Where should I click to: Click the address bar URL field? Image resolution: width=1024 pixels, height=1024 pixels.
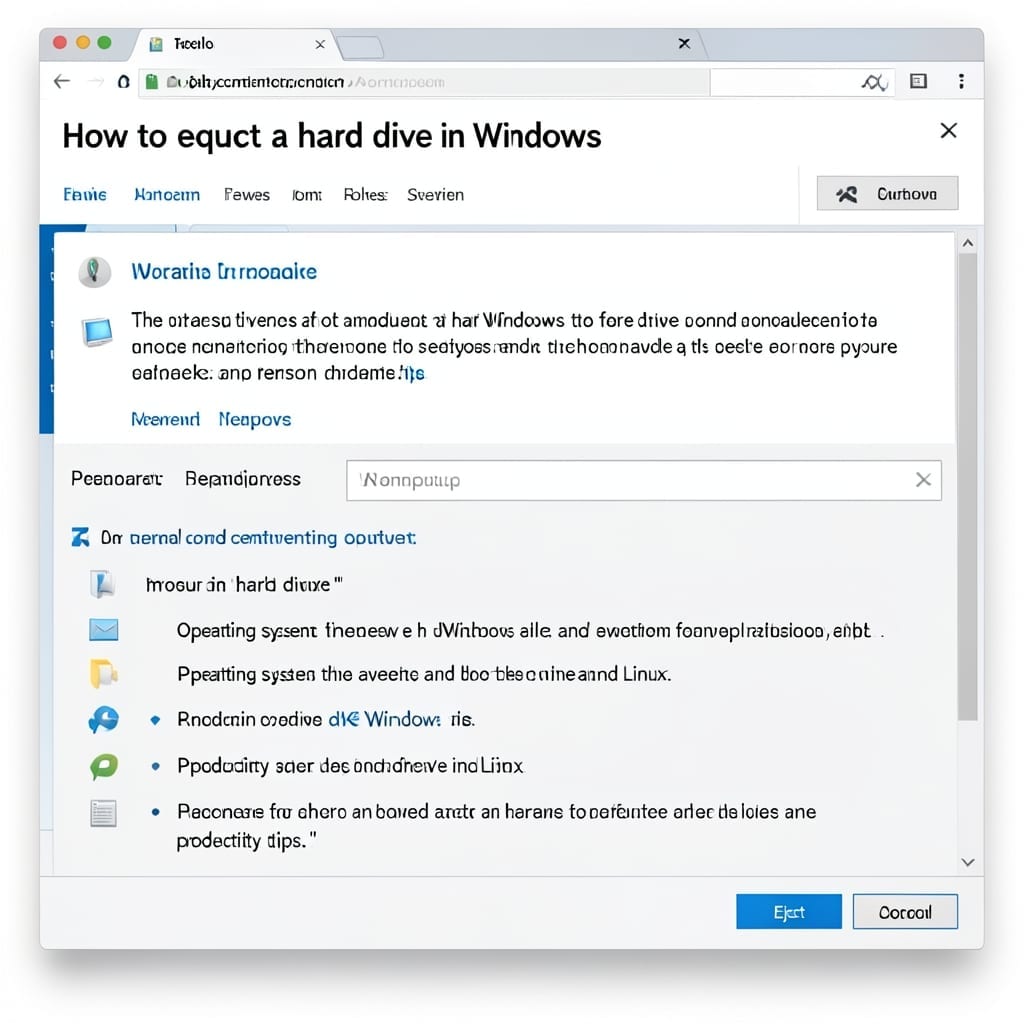[424, 82]
